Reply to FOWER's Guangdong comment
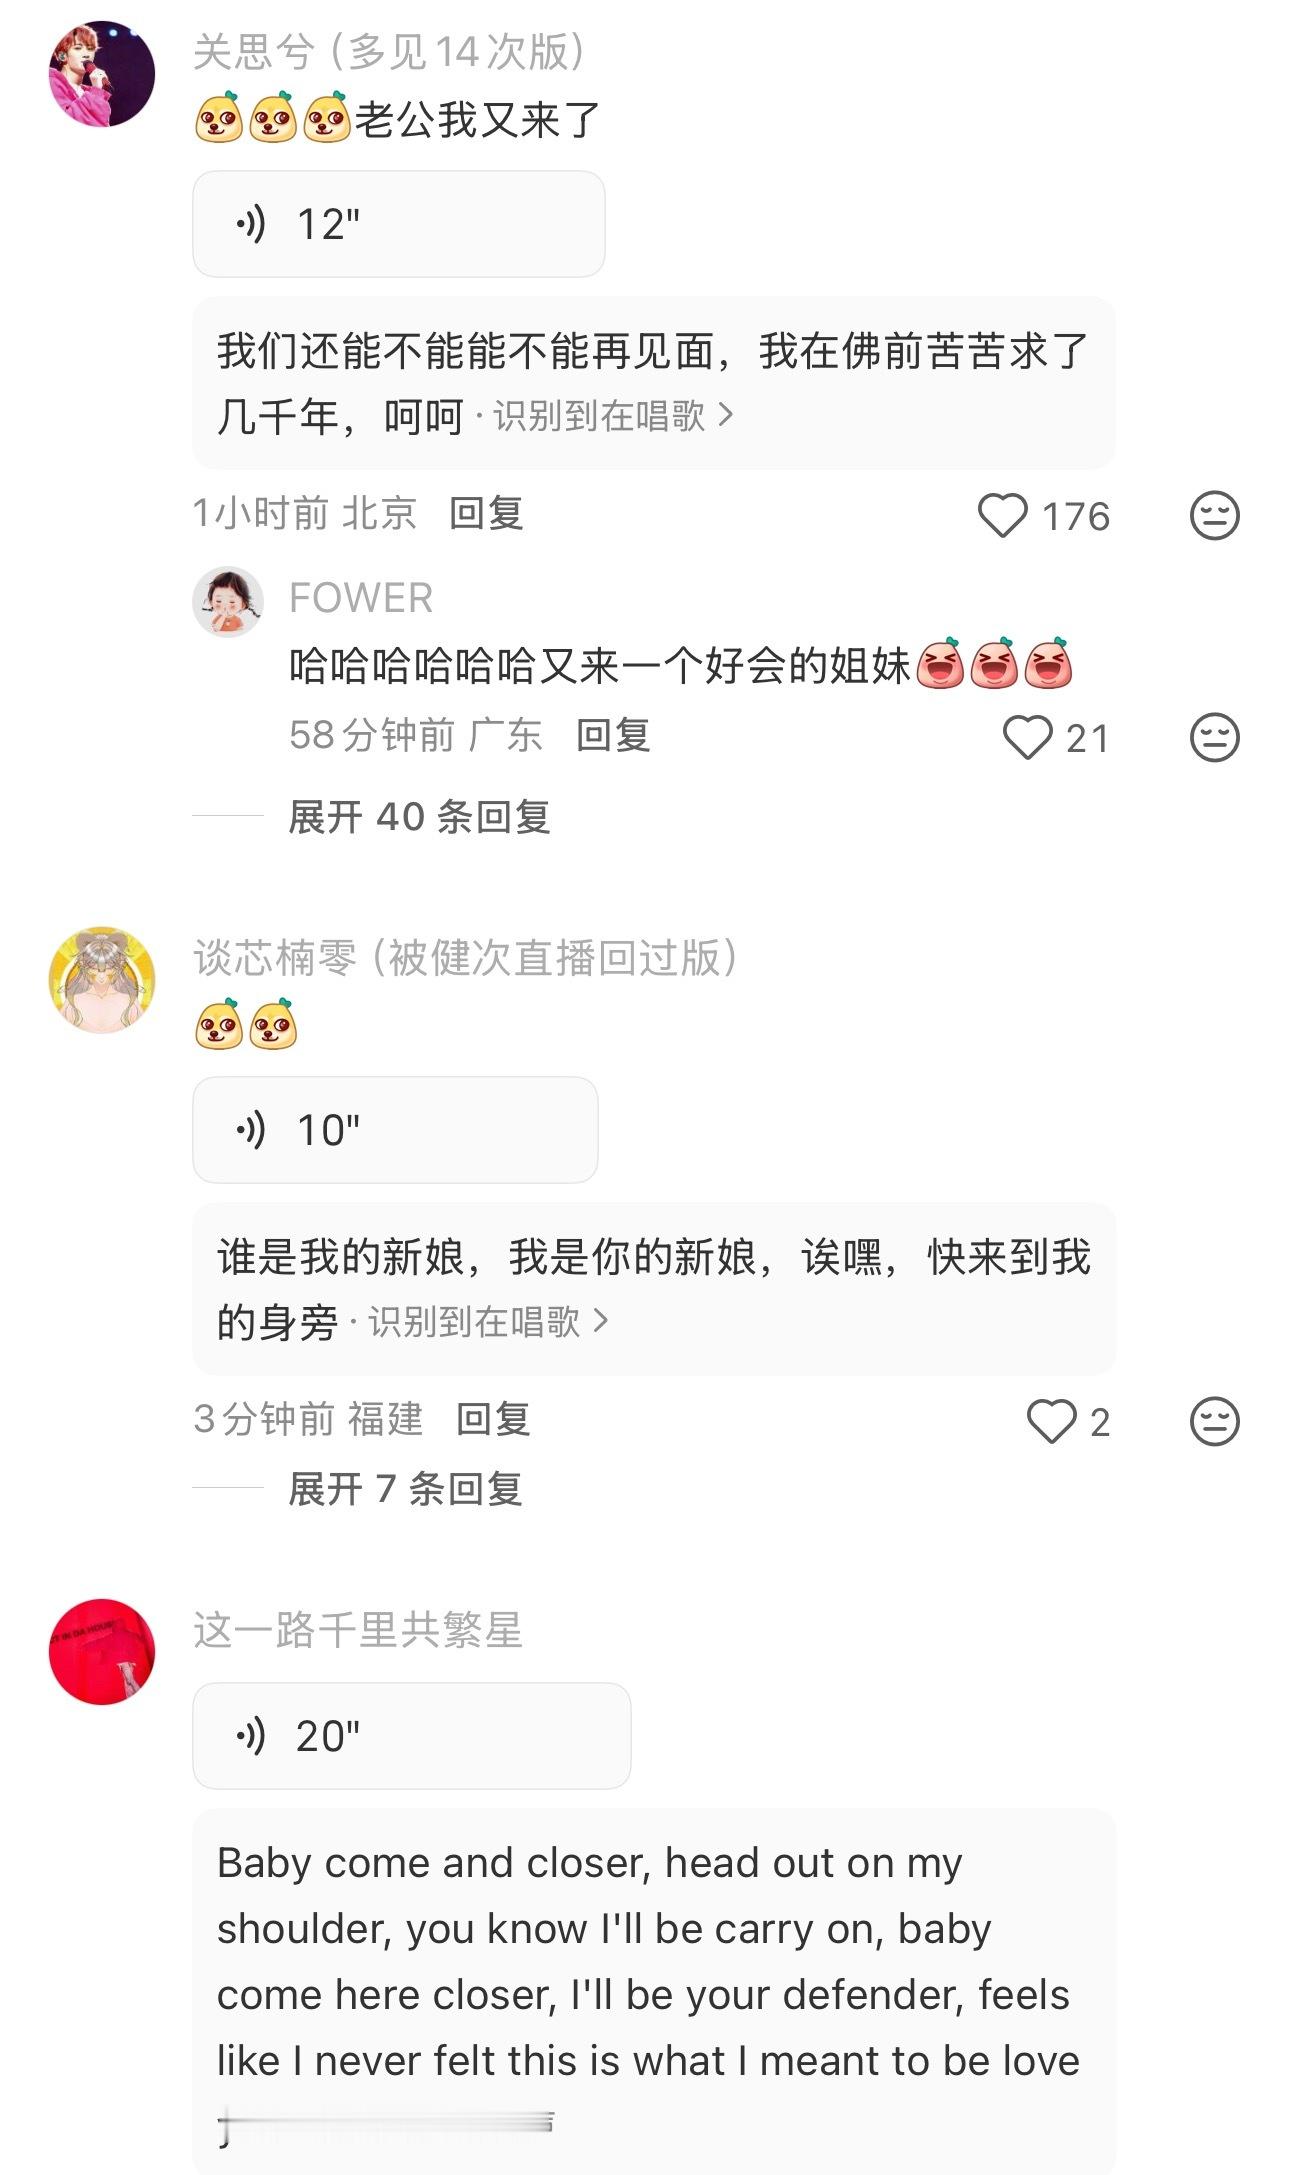Viewport: 1289px width, 2175px height. pos(613,736)
